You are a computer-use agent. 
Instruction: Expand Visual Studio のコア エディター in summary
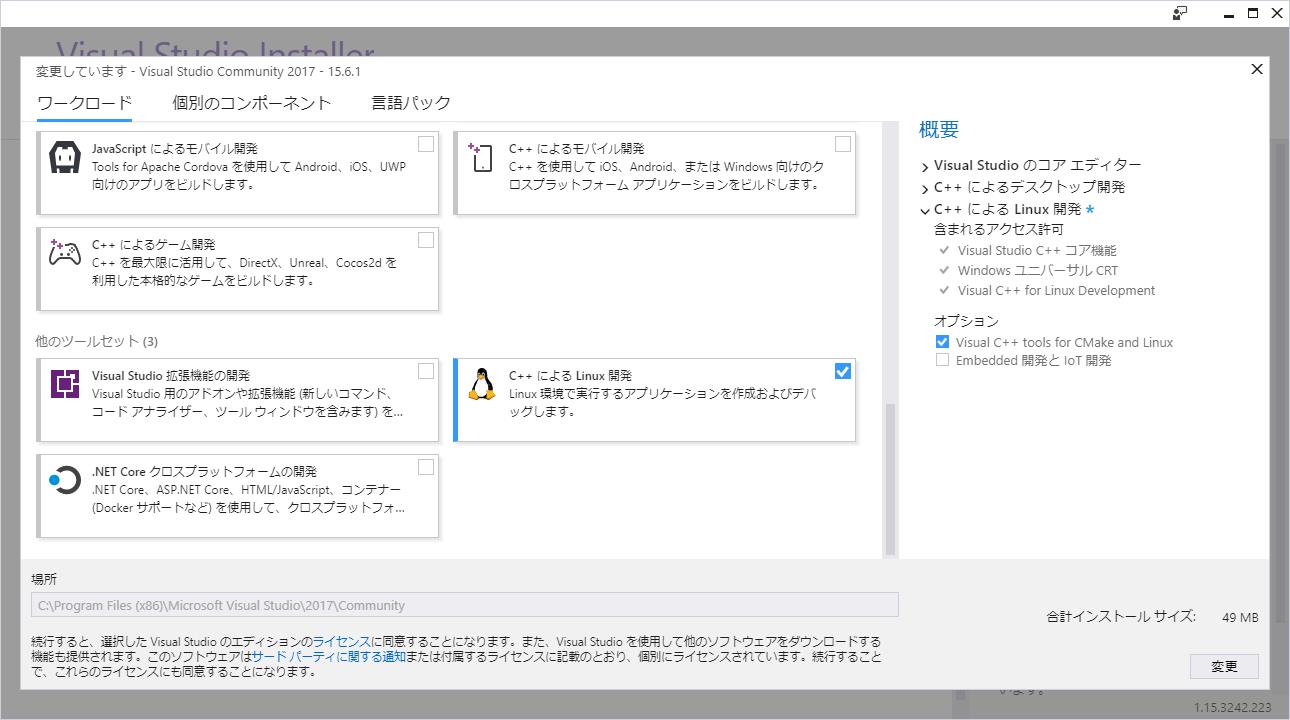click(x=925, y=166)
